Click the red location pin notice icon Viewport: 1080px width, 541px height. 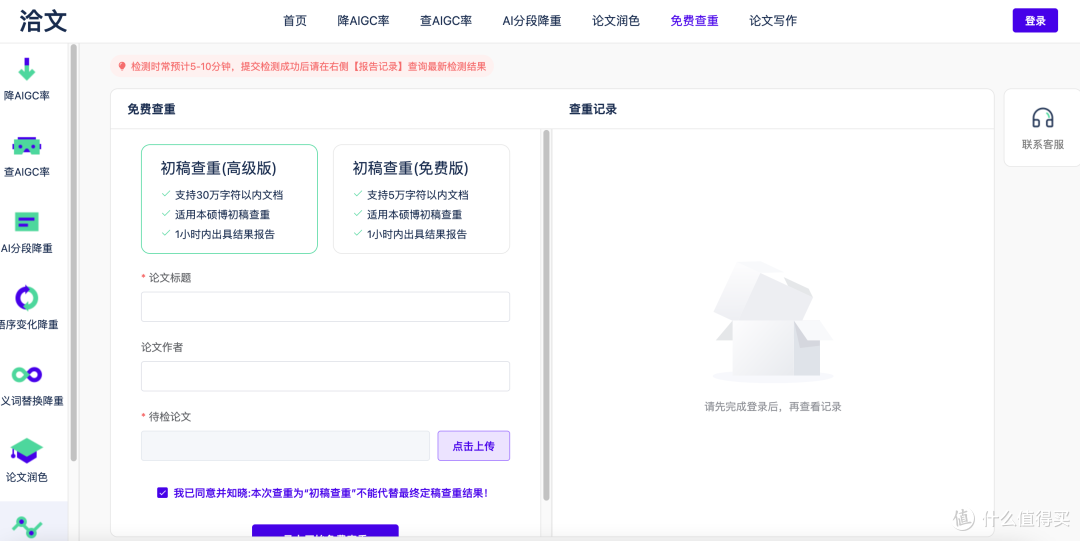(x=122, y=67)
